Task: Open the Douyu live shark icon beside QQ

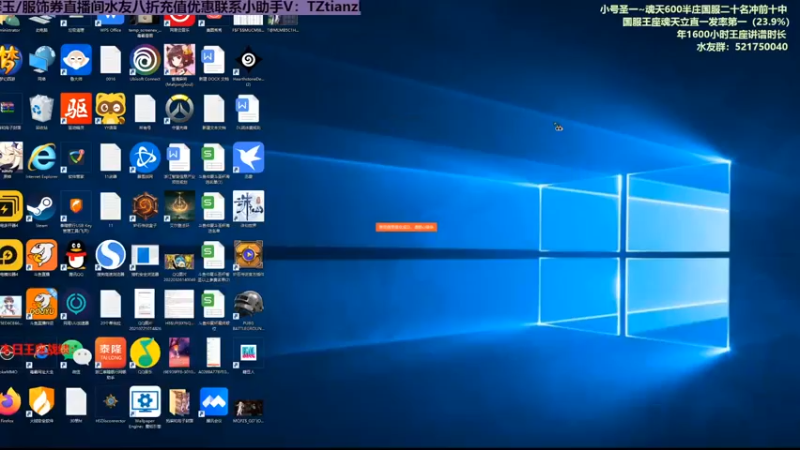Action: pyautogui.click(x=42, y=255)
